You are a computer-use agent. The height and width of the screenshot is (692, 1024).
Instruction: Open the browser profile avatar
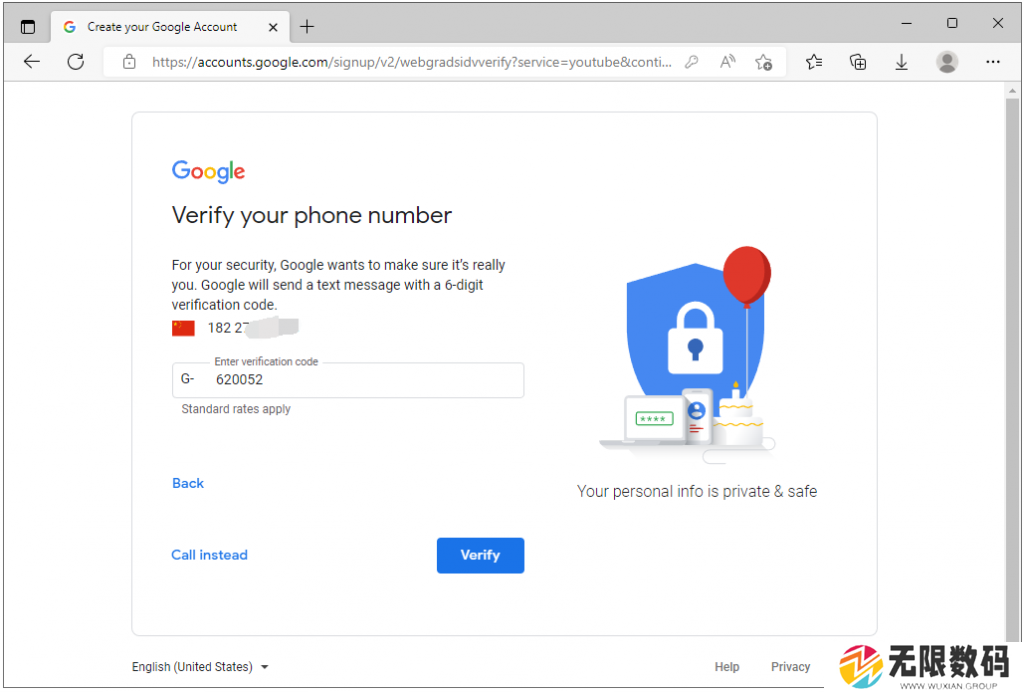click(947, 62)
